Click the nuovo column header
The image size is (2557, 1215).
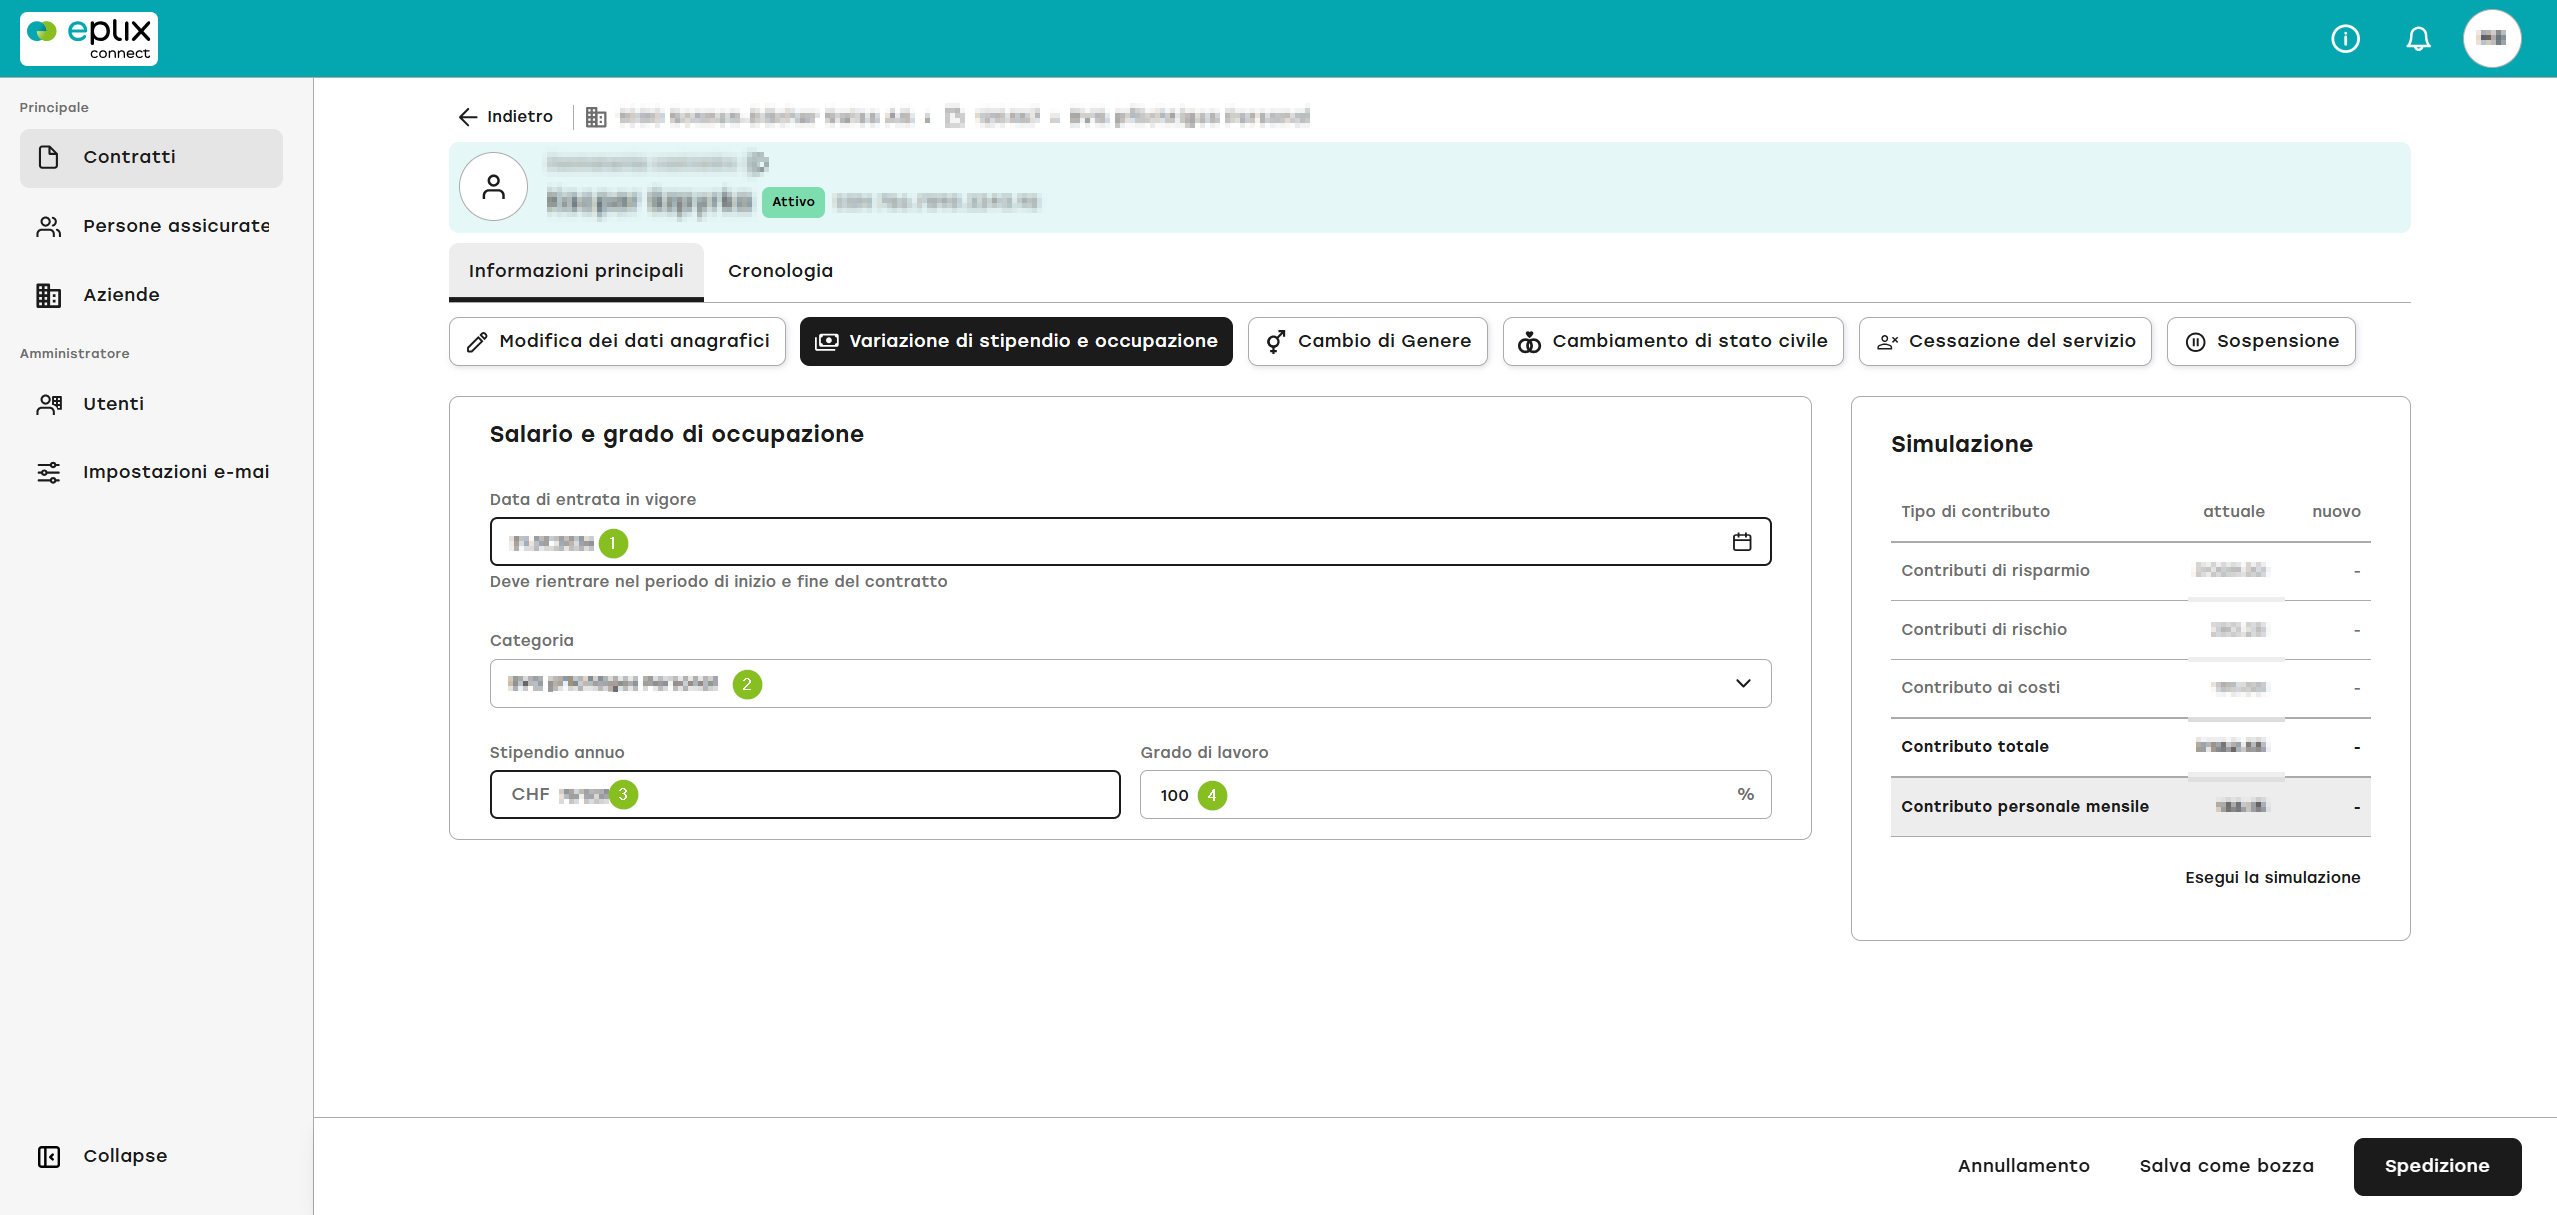click(2336, 512)
